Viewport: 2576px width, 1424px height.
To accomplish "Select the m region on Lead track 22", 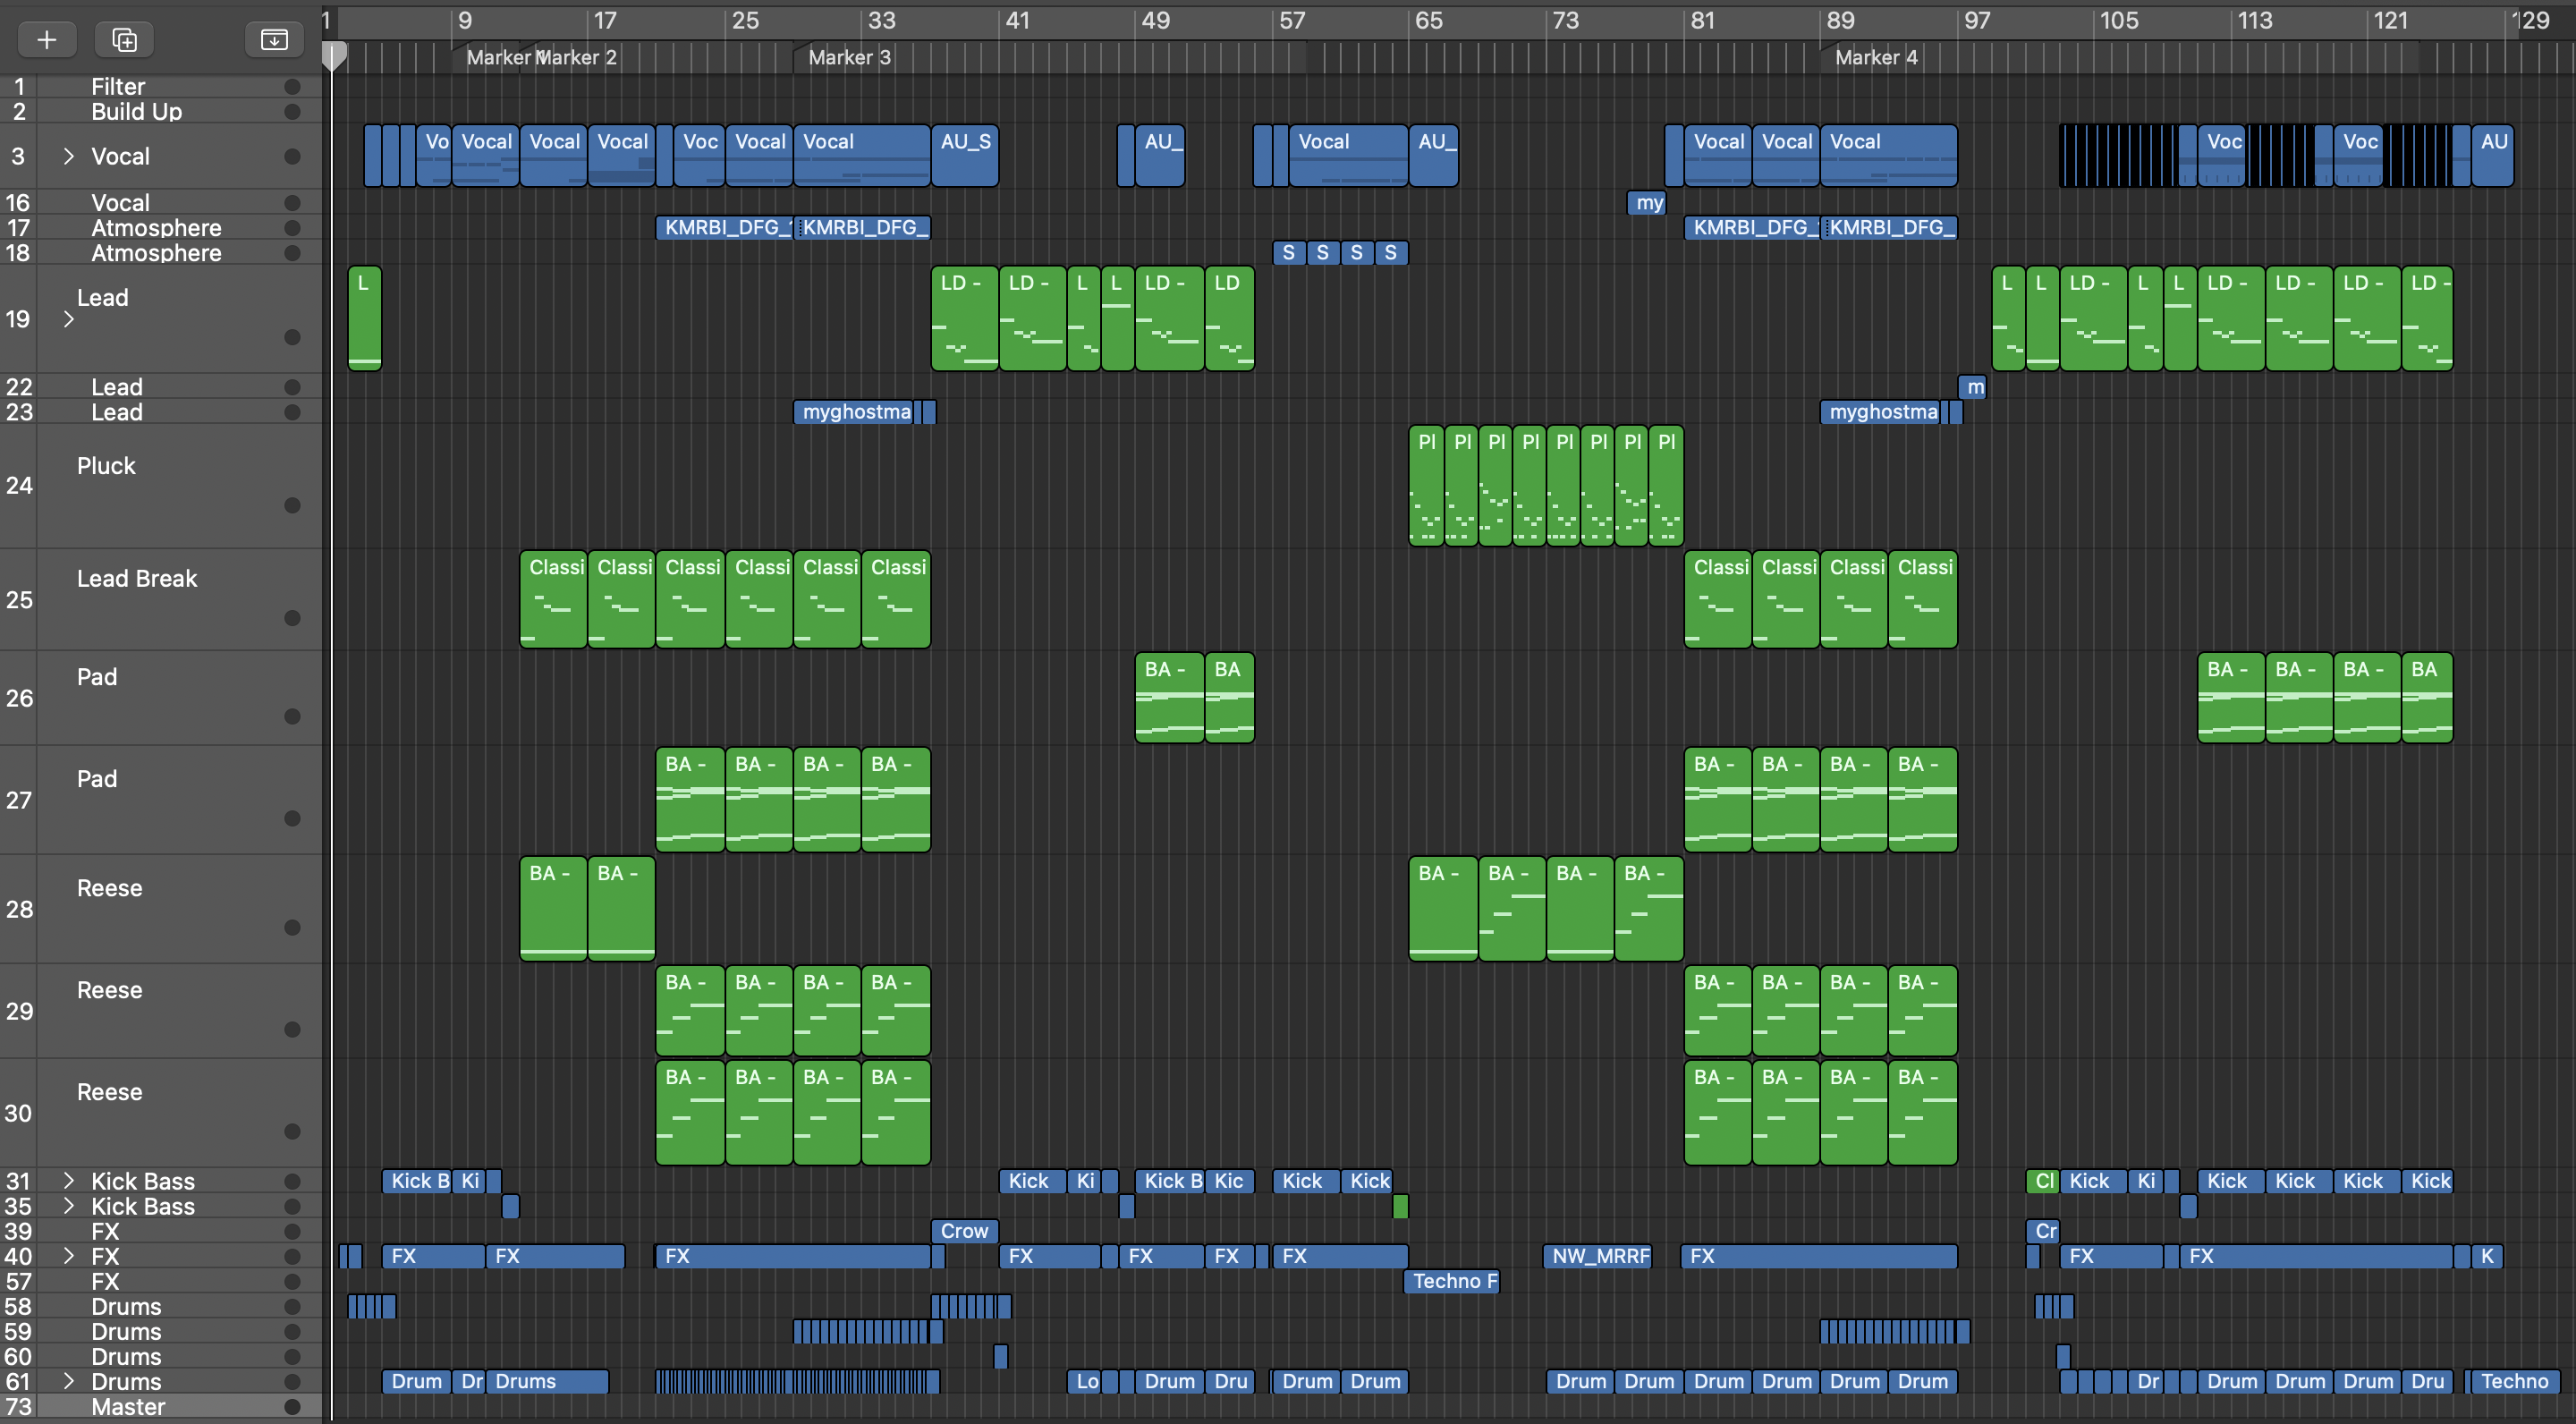I will pos(1972,387).
